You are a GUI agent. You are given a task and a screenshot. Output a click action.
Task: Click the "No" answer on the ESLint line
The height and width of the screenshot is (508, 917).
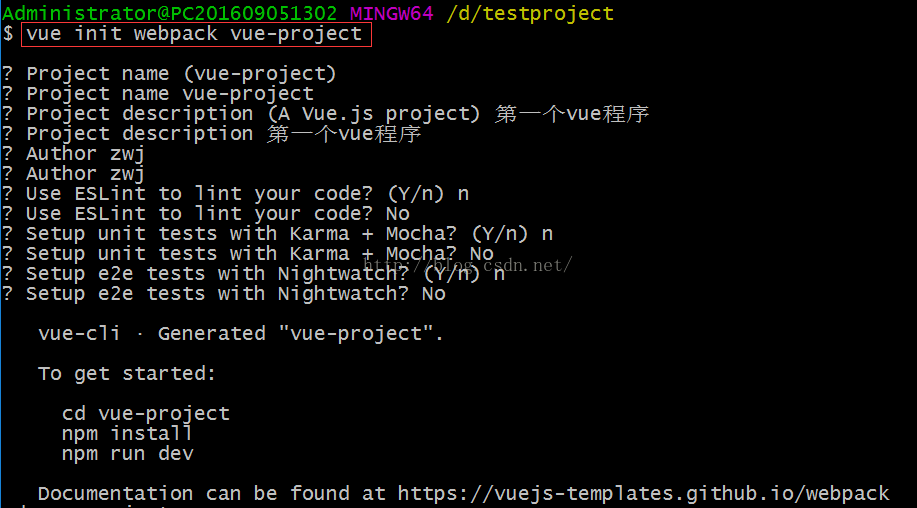(x=397, y=213)
